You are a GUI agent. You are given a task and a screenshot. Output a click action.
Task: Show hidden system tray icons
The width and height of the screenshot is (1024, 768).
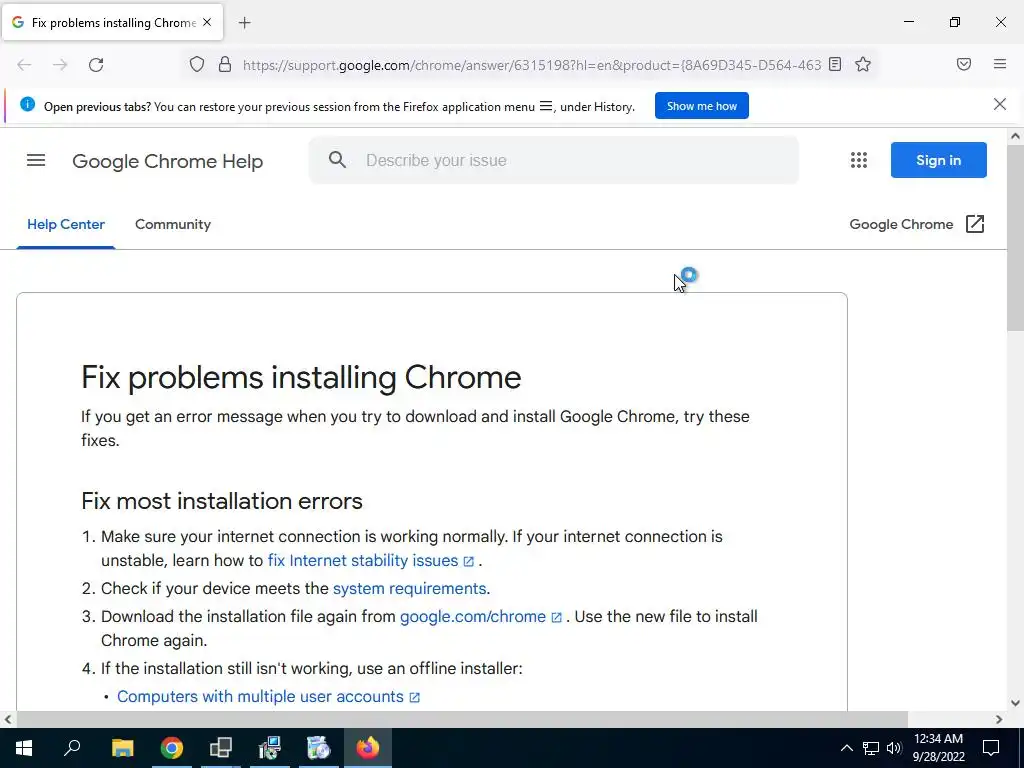click(846, 748)
